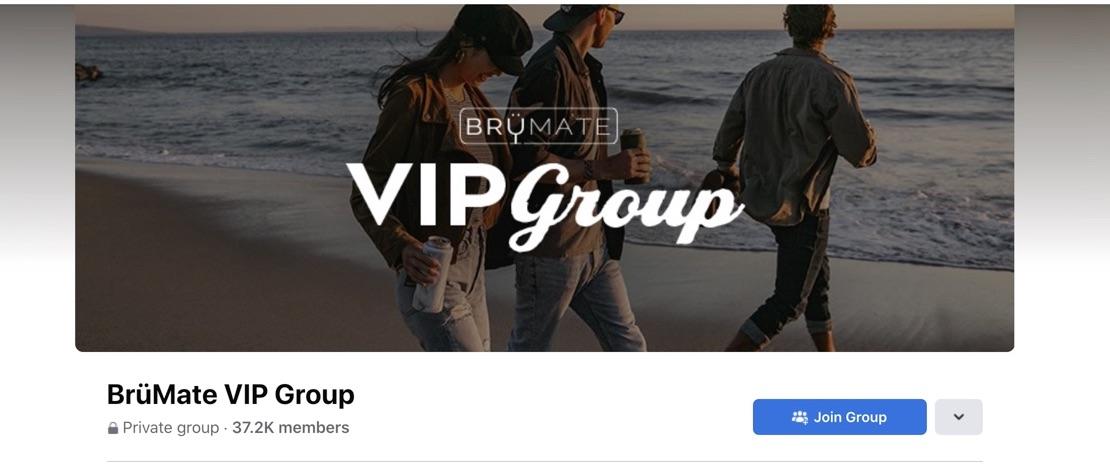
Task: Click the BrüMate VIP Group title heading
Action: [x=230, y=394]
